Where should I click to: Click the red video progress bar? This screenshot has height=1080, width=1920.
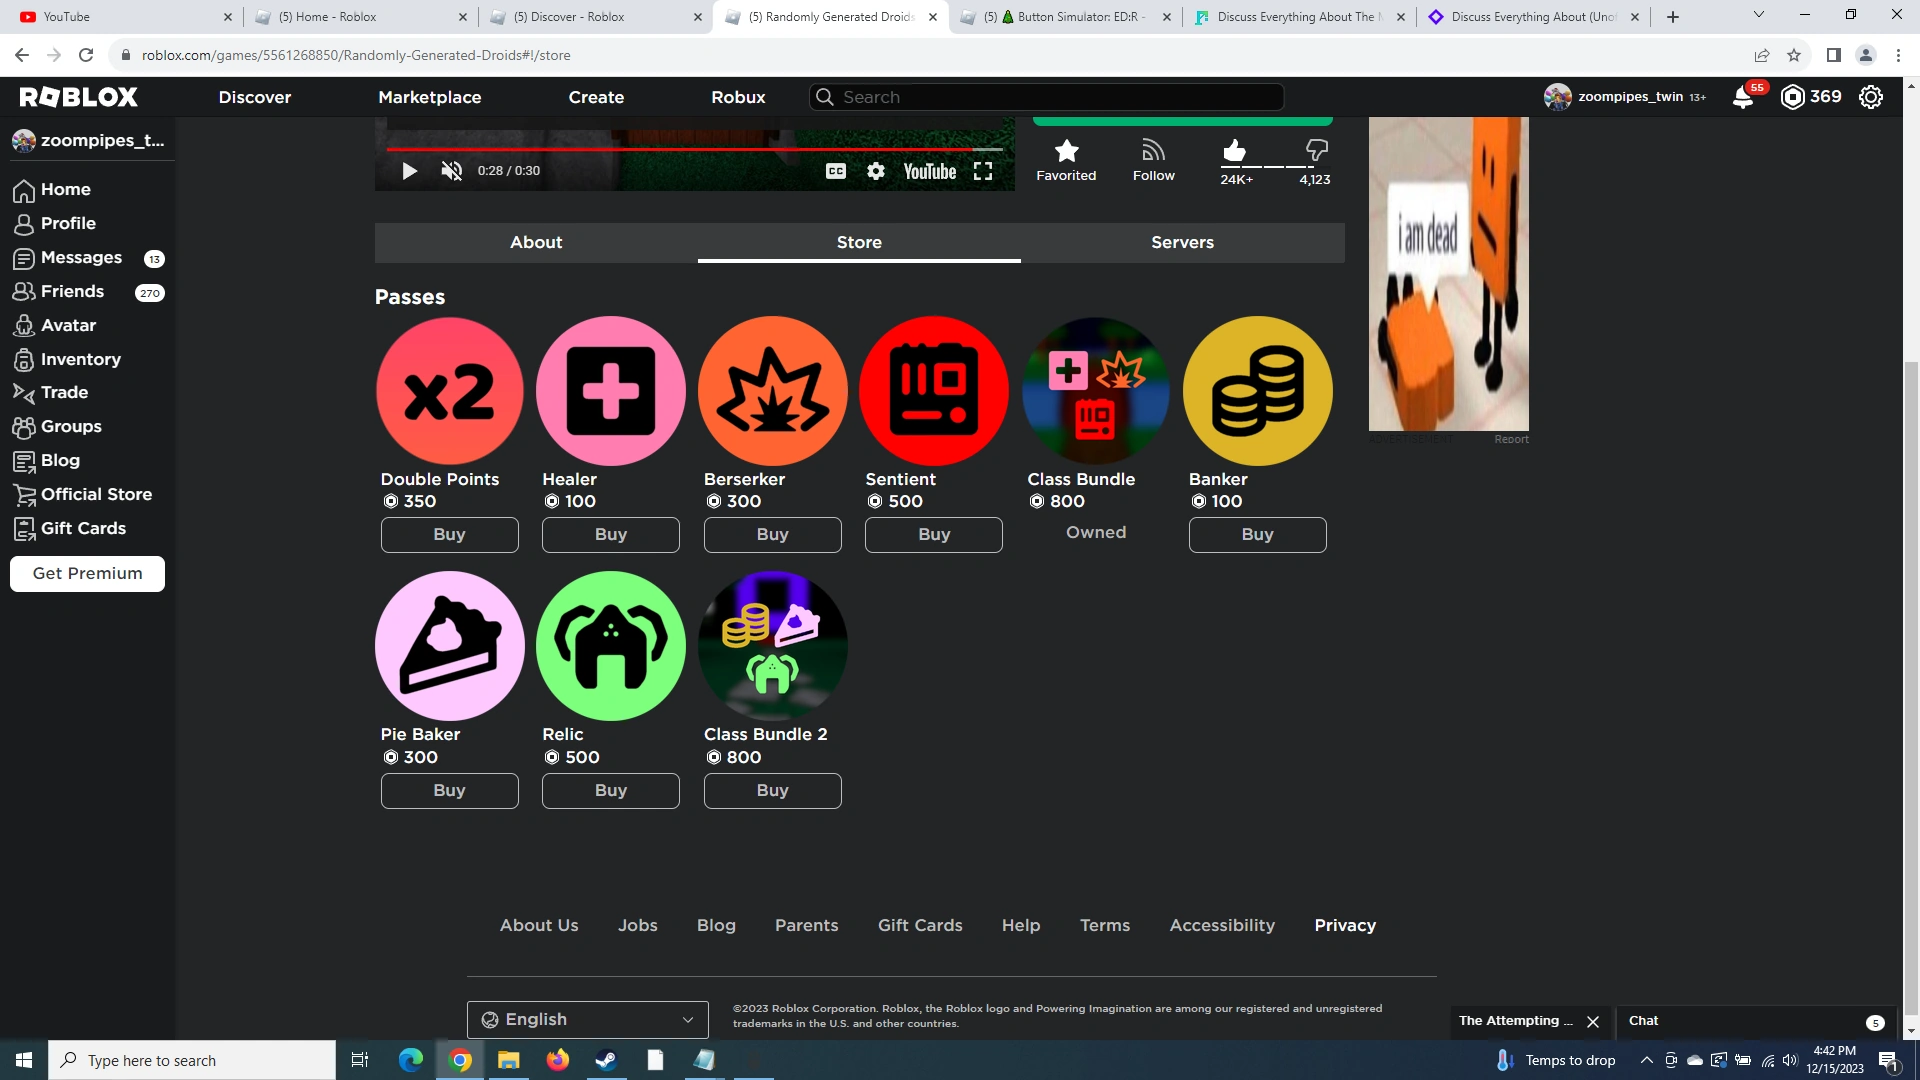[x=680, y=149]
